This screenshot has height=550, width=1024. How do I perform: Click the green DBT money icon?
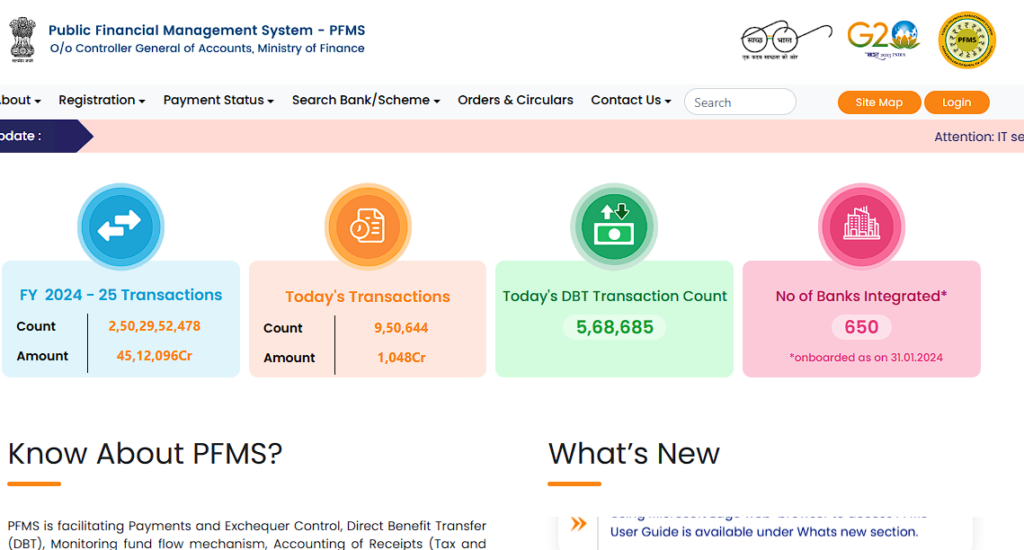tap(614, 227)
